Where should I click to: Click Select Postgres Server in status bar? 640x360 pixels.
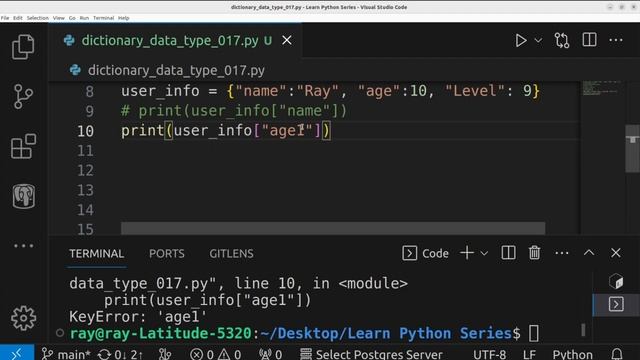pyautogui.click(x=371, y=354)
